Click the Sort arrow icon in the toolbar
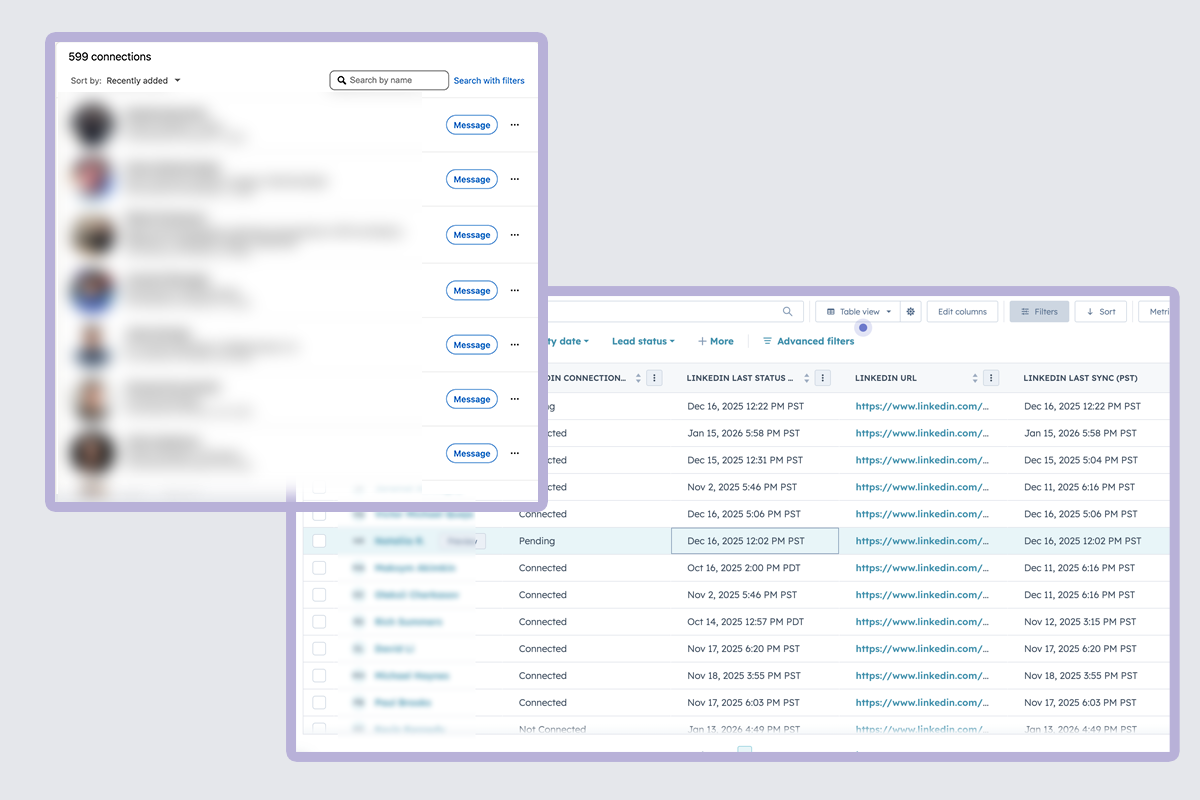This screenshot has height=800, width=1200. 1089,311
